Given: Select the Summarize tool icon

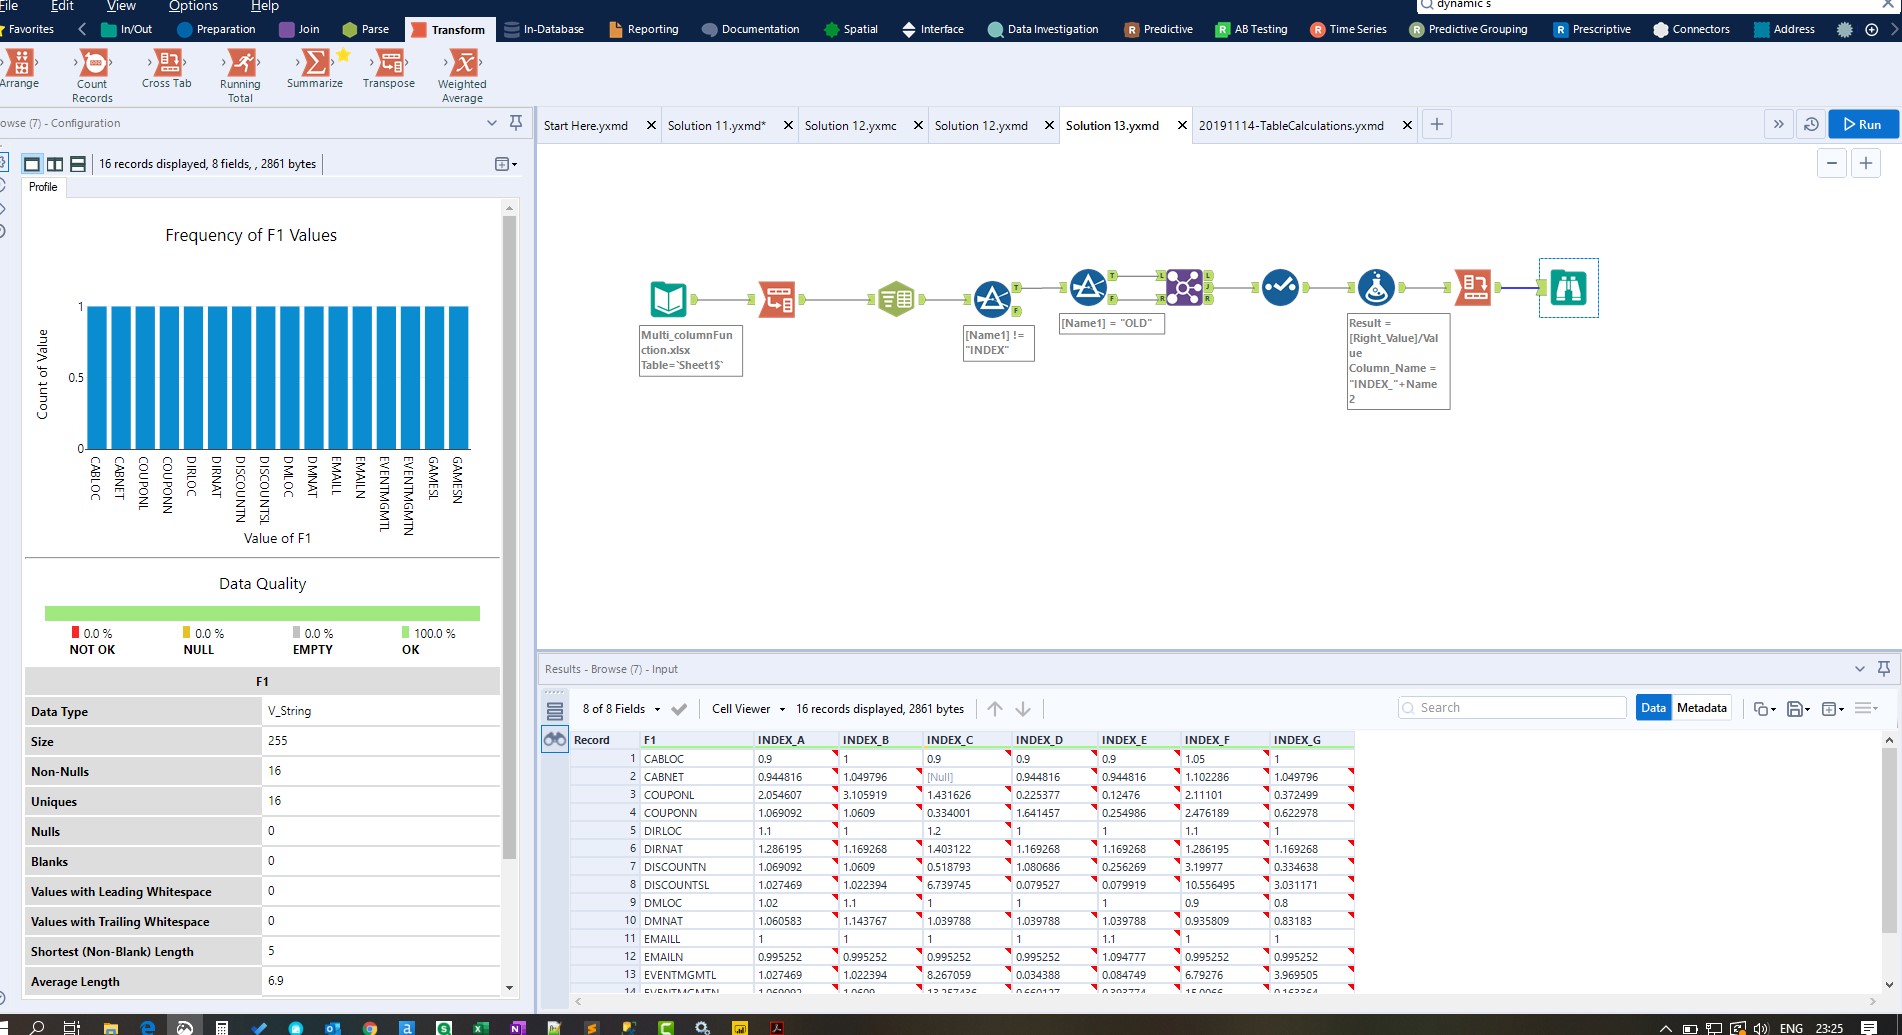Looking at the screenshot, I should pyautogui.click(x=315, y=64).
